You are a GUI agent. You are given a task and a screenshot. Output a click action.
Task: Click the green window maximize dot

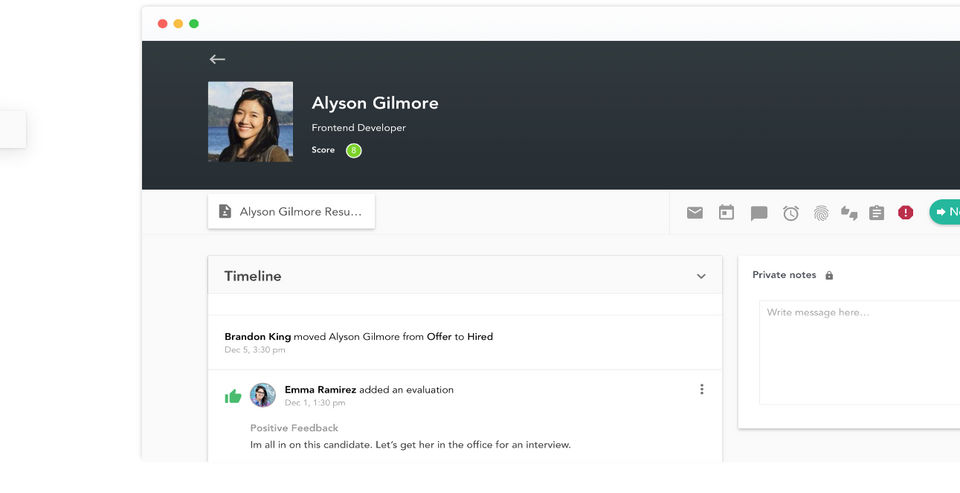pyautogui.click(x=194, y=24)
